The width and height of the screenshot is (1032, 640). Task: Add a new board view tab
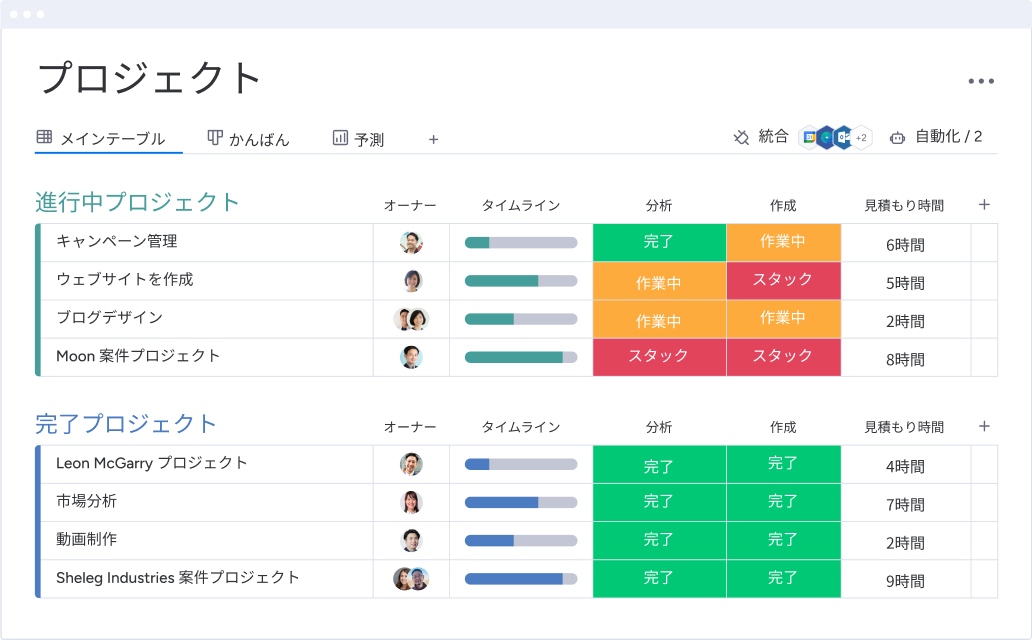[x=433, y=140]
